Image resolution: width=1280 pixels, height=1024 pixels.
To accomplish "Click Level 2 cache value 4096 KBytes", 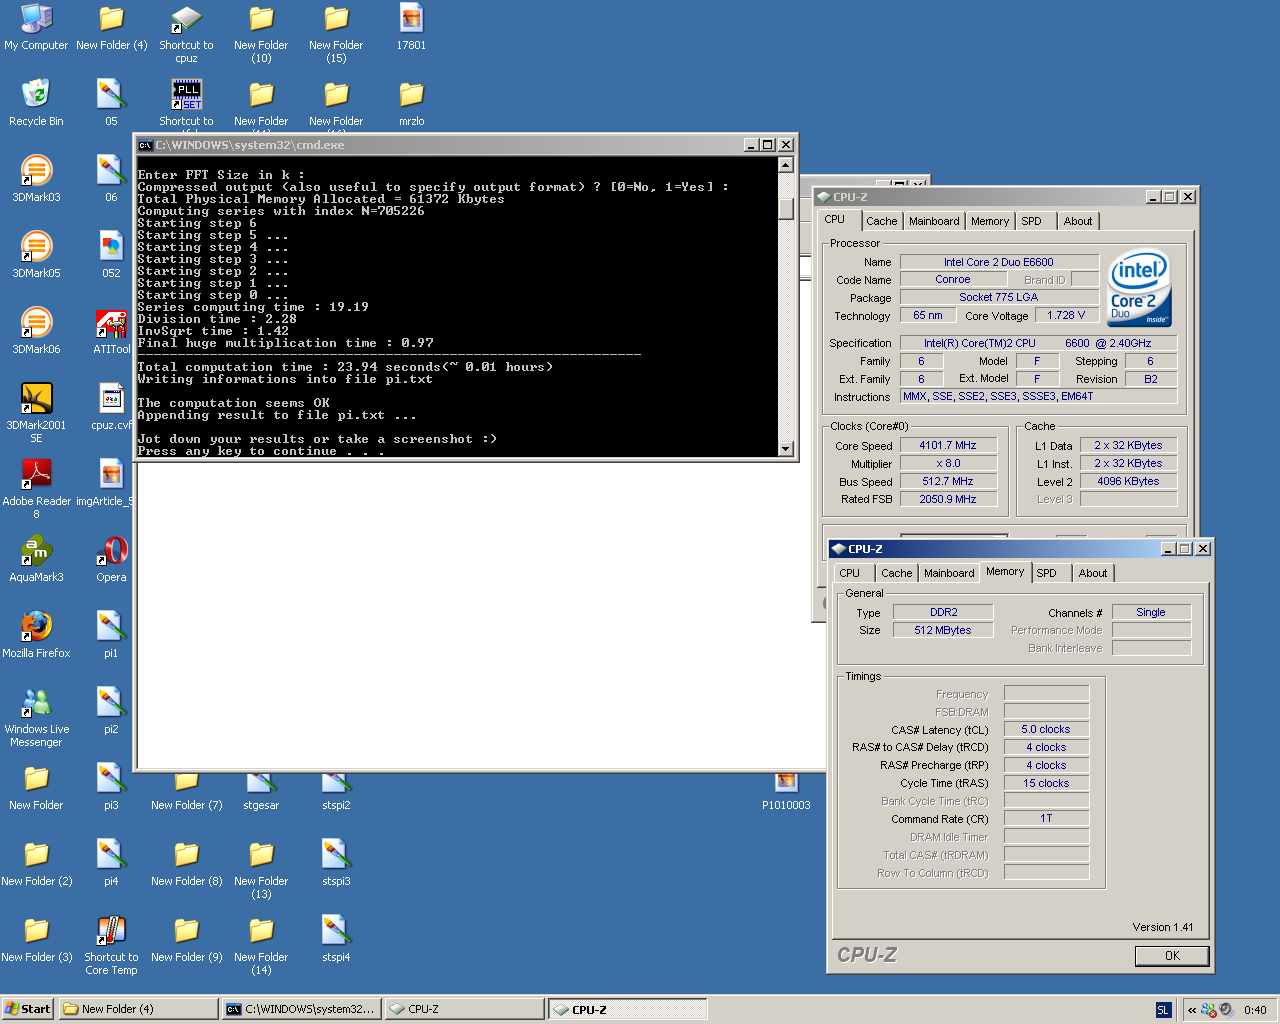I will [1128, 482].
